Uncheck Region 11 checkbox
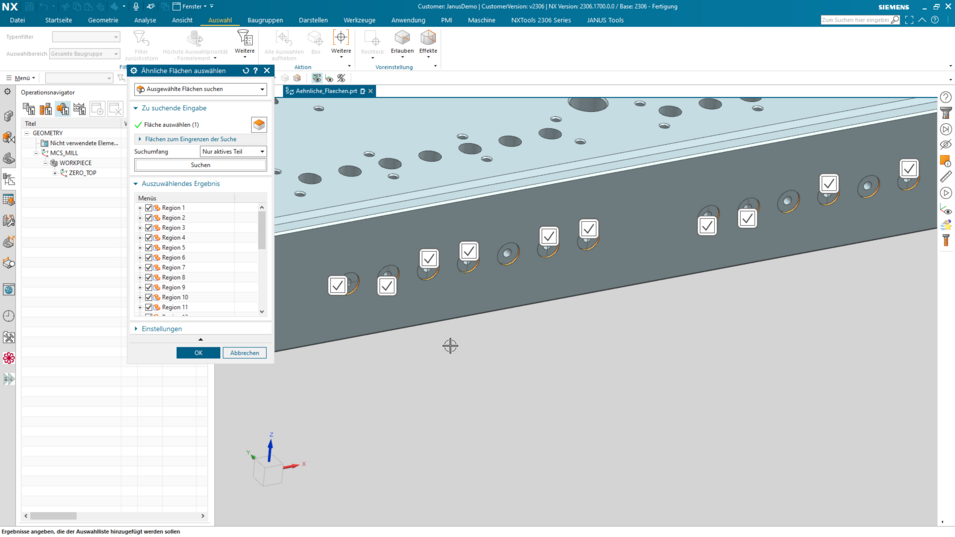The width and height of the screenshot is (955, 537). [x=149, y=307]
